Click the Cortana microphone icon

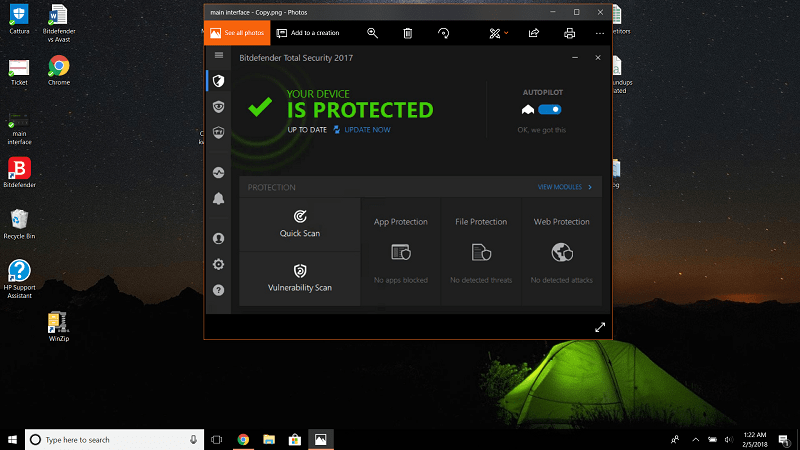pos(193,440)
